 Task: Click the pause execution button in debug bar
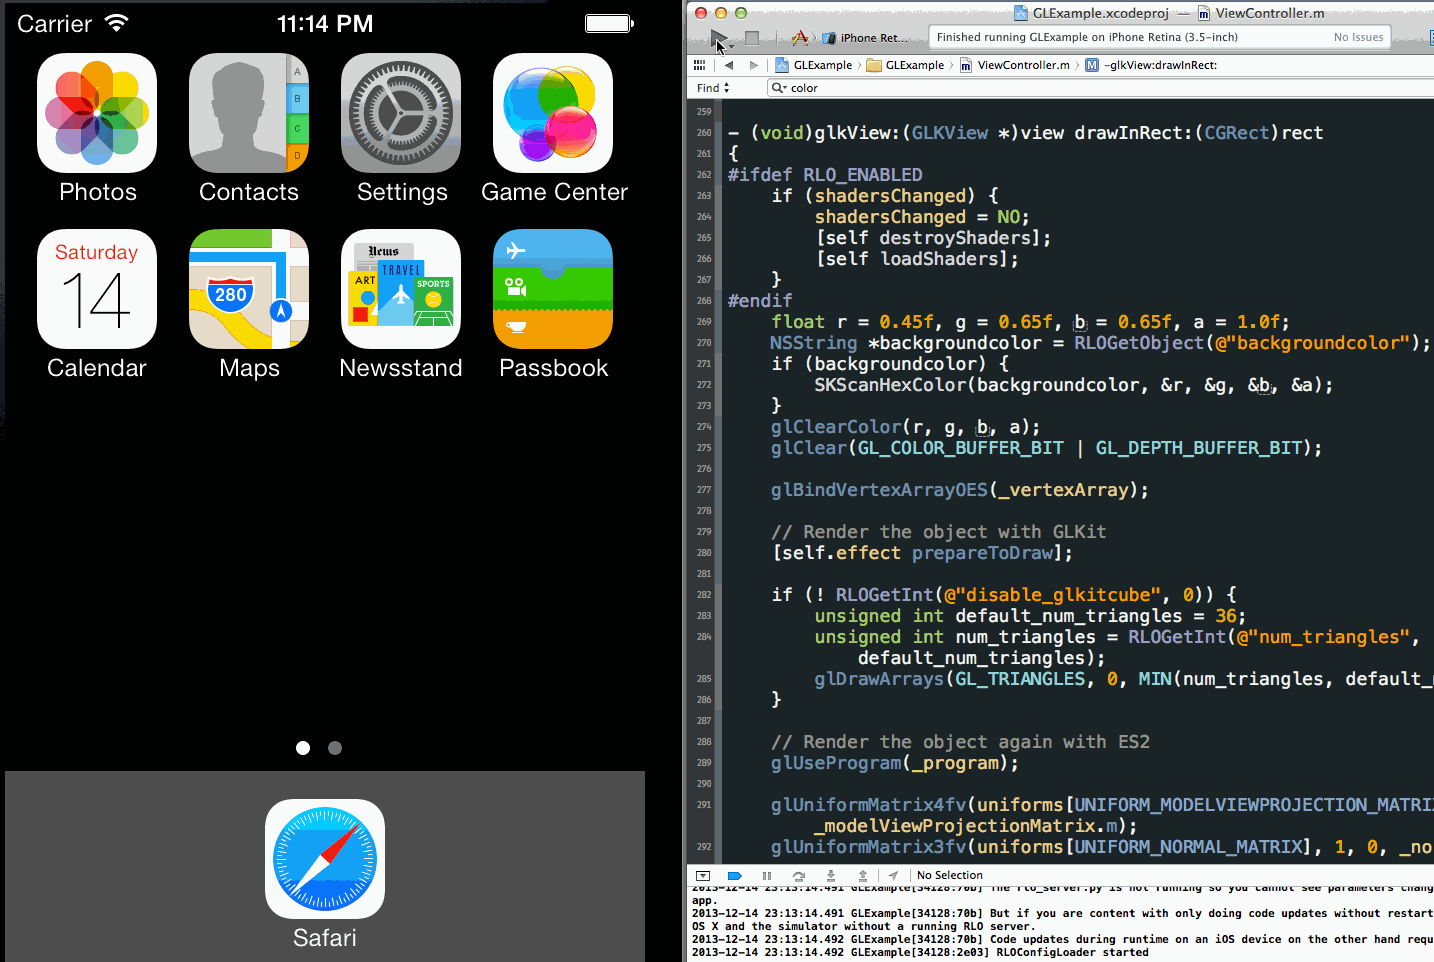(767, 875)
